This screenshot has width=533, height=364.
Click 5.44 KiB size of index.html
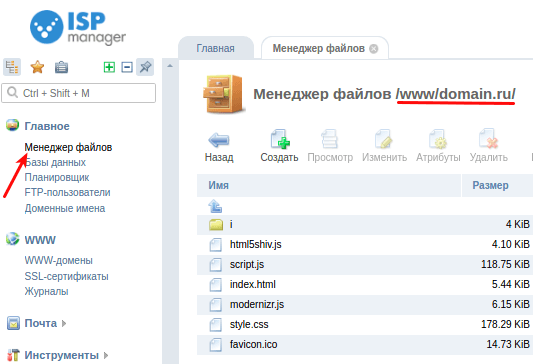(511, 284)
